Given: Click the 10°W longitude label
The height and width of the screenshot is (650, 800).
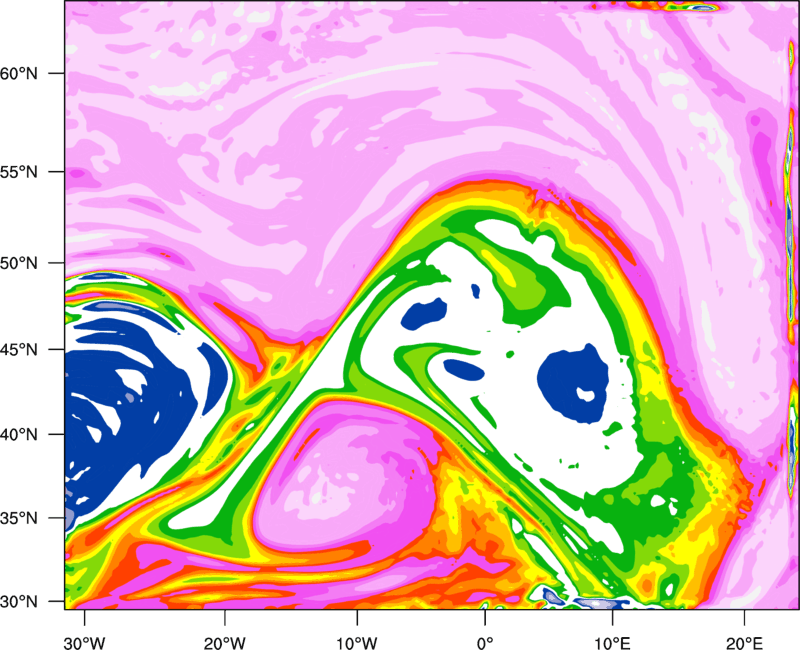Looking at the screenshot, I should pyautogui.click(x=357, y=643).
